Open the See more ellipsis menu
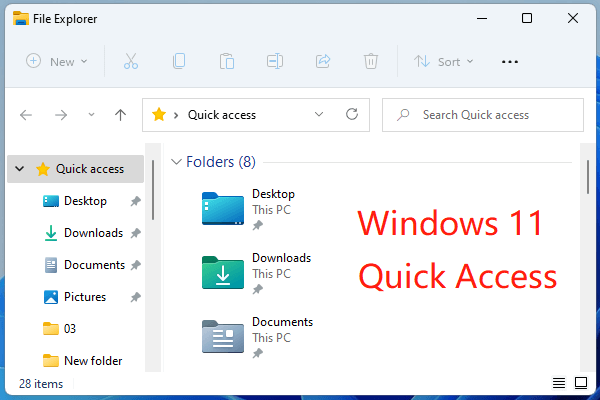 [x=510, y=62]
